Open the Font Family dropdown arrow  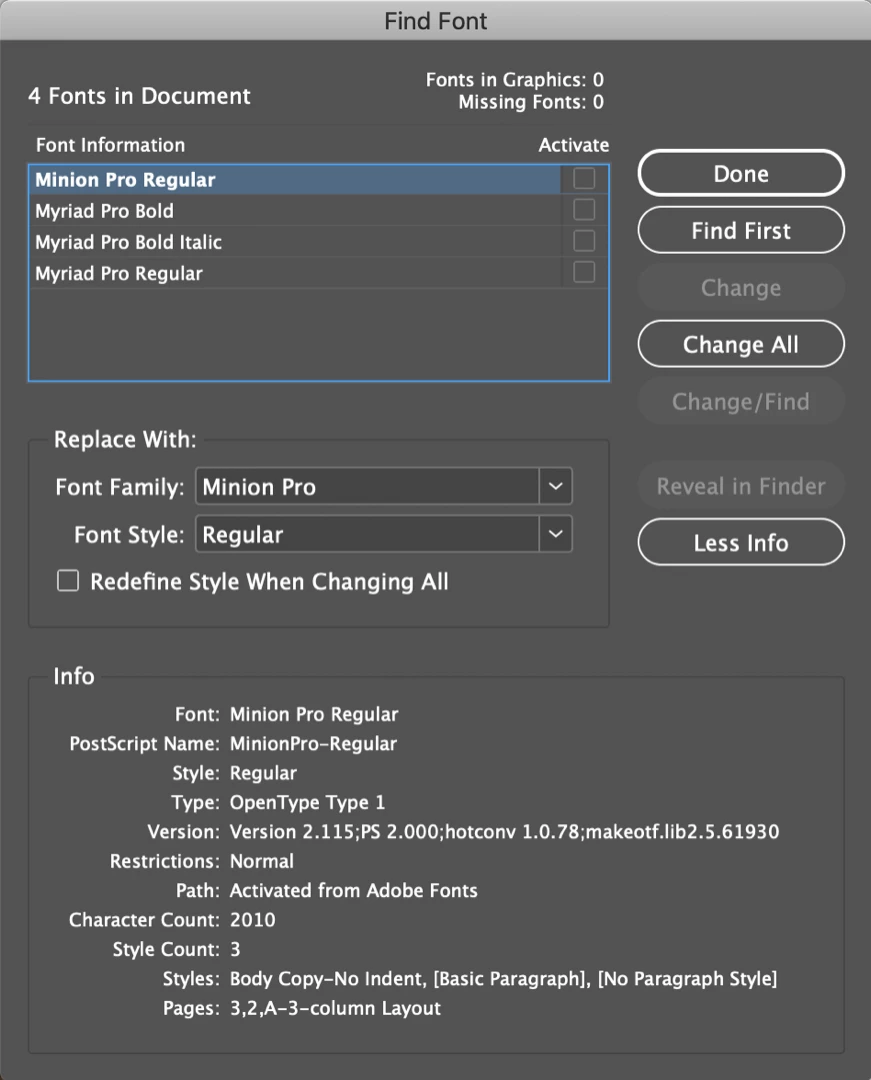tap(556, 486)
